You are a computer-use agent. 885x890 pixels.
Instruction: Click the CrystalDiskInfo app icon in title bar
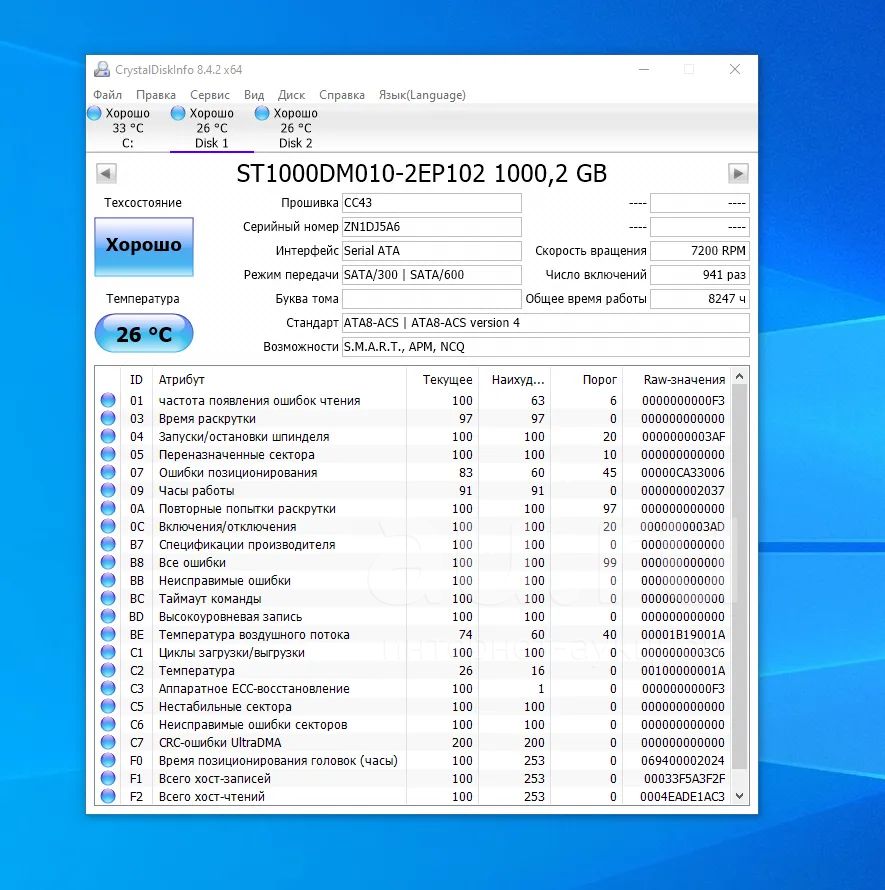click(x=102, y=69)
